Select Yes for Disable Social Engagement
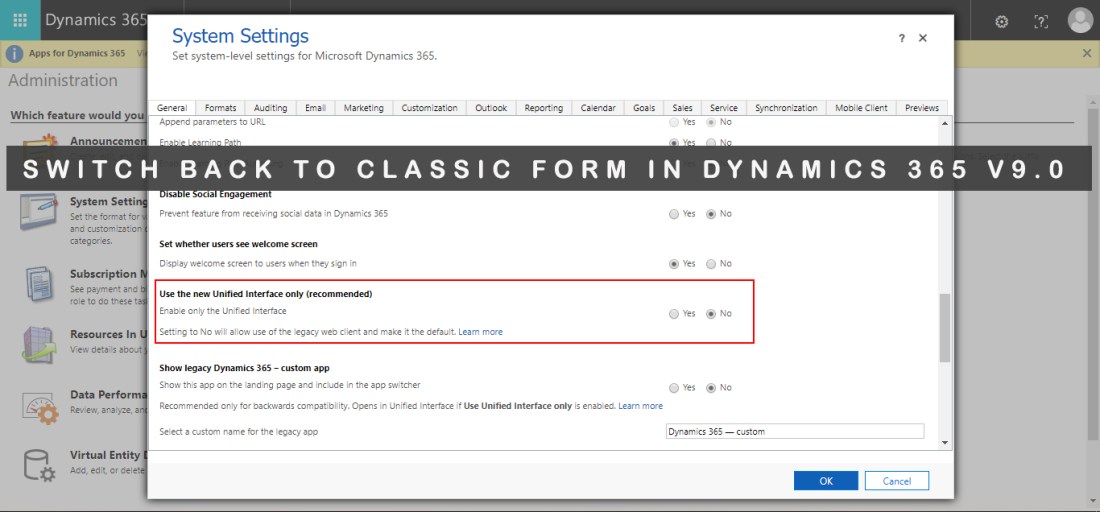Screen dimensions: 1100x512 click(674, 214)
